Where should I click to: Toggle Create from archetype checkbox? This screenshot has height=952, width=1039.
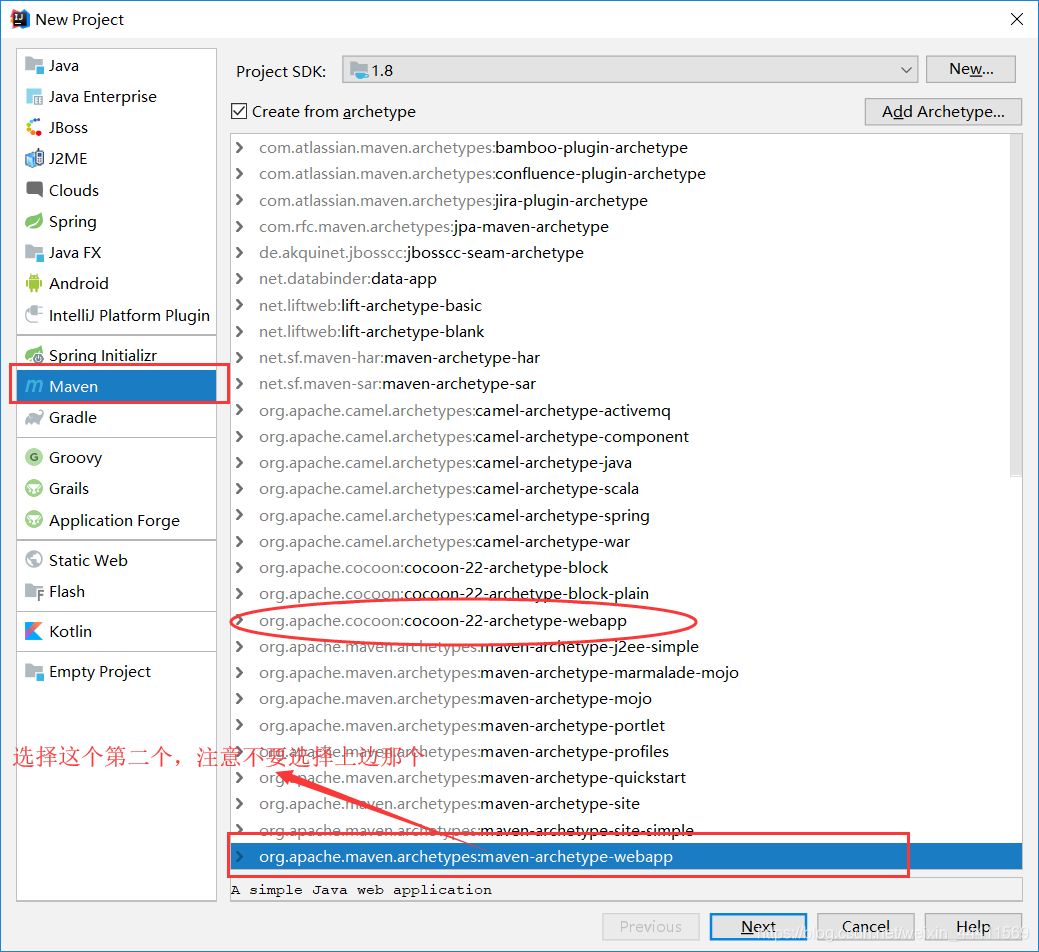pos(239,111)
